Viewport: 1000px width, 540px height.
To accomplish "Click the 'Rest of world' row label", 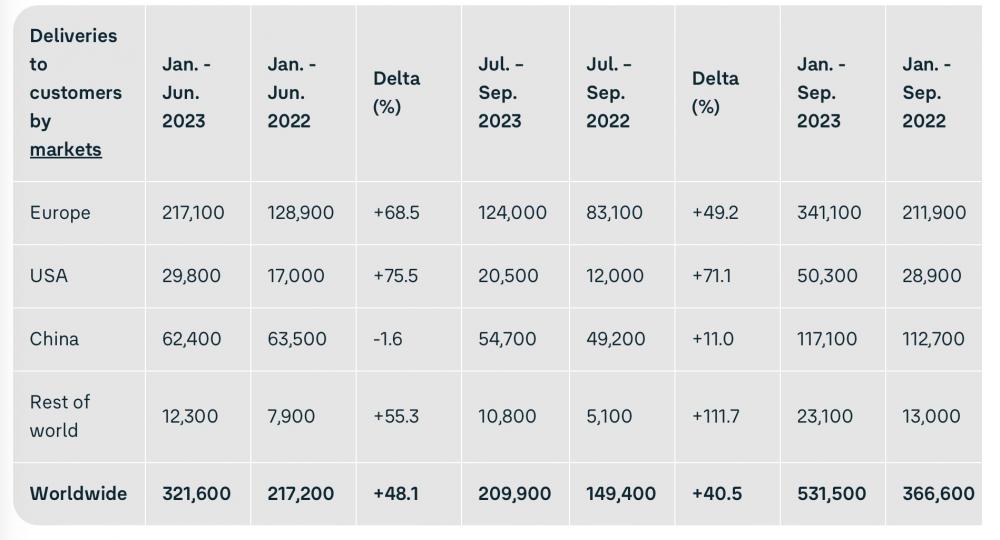I will pyautogui.click(x=60, y=416).
